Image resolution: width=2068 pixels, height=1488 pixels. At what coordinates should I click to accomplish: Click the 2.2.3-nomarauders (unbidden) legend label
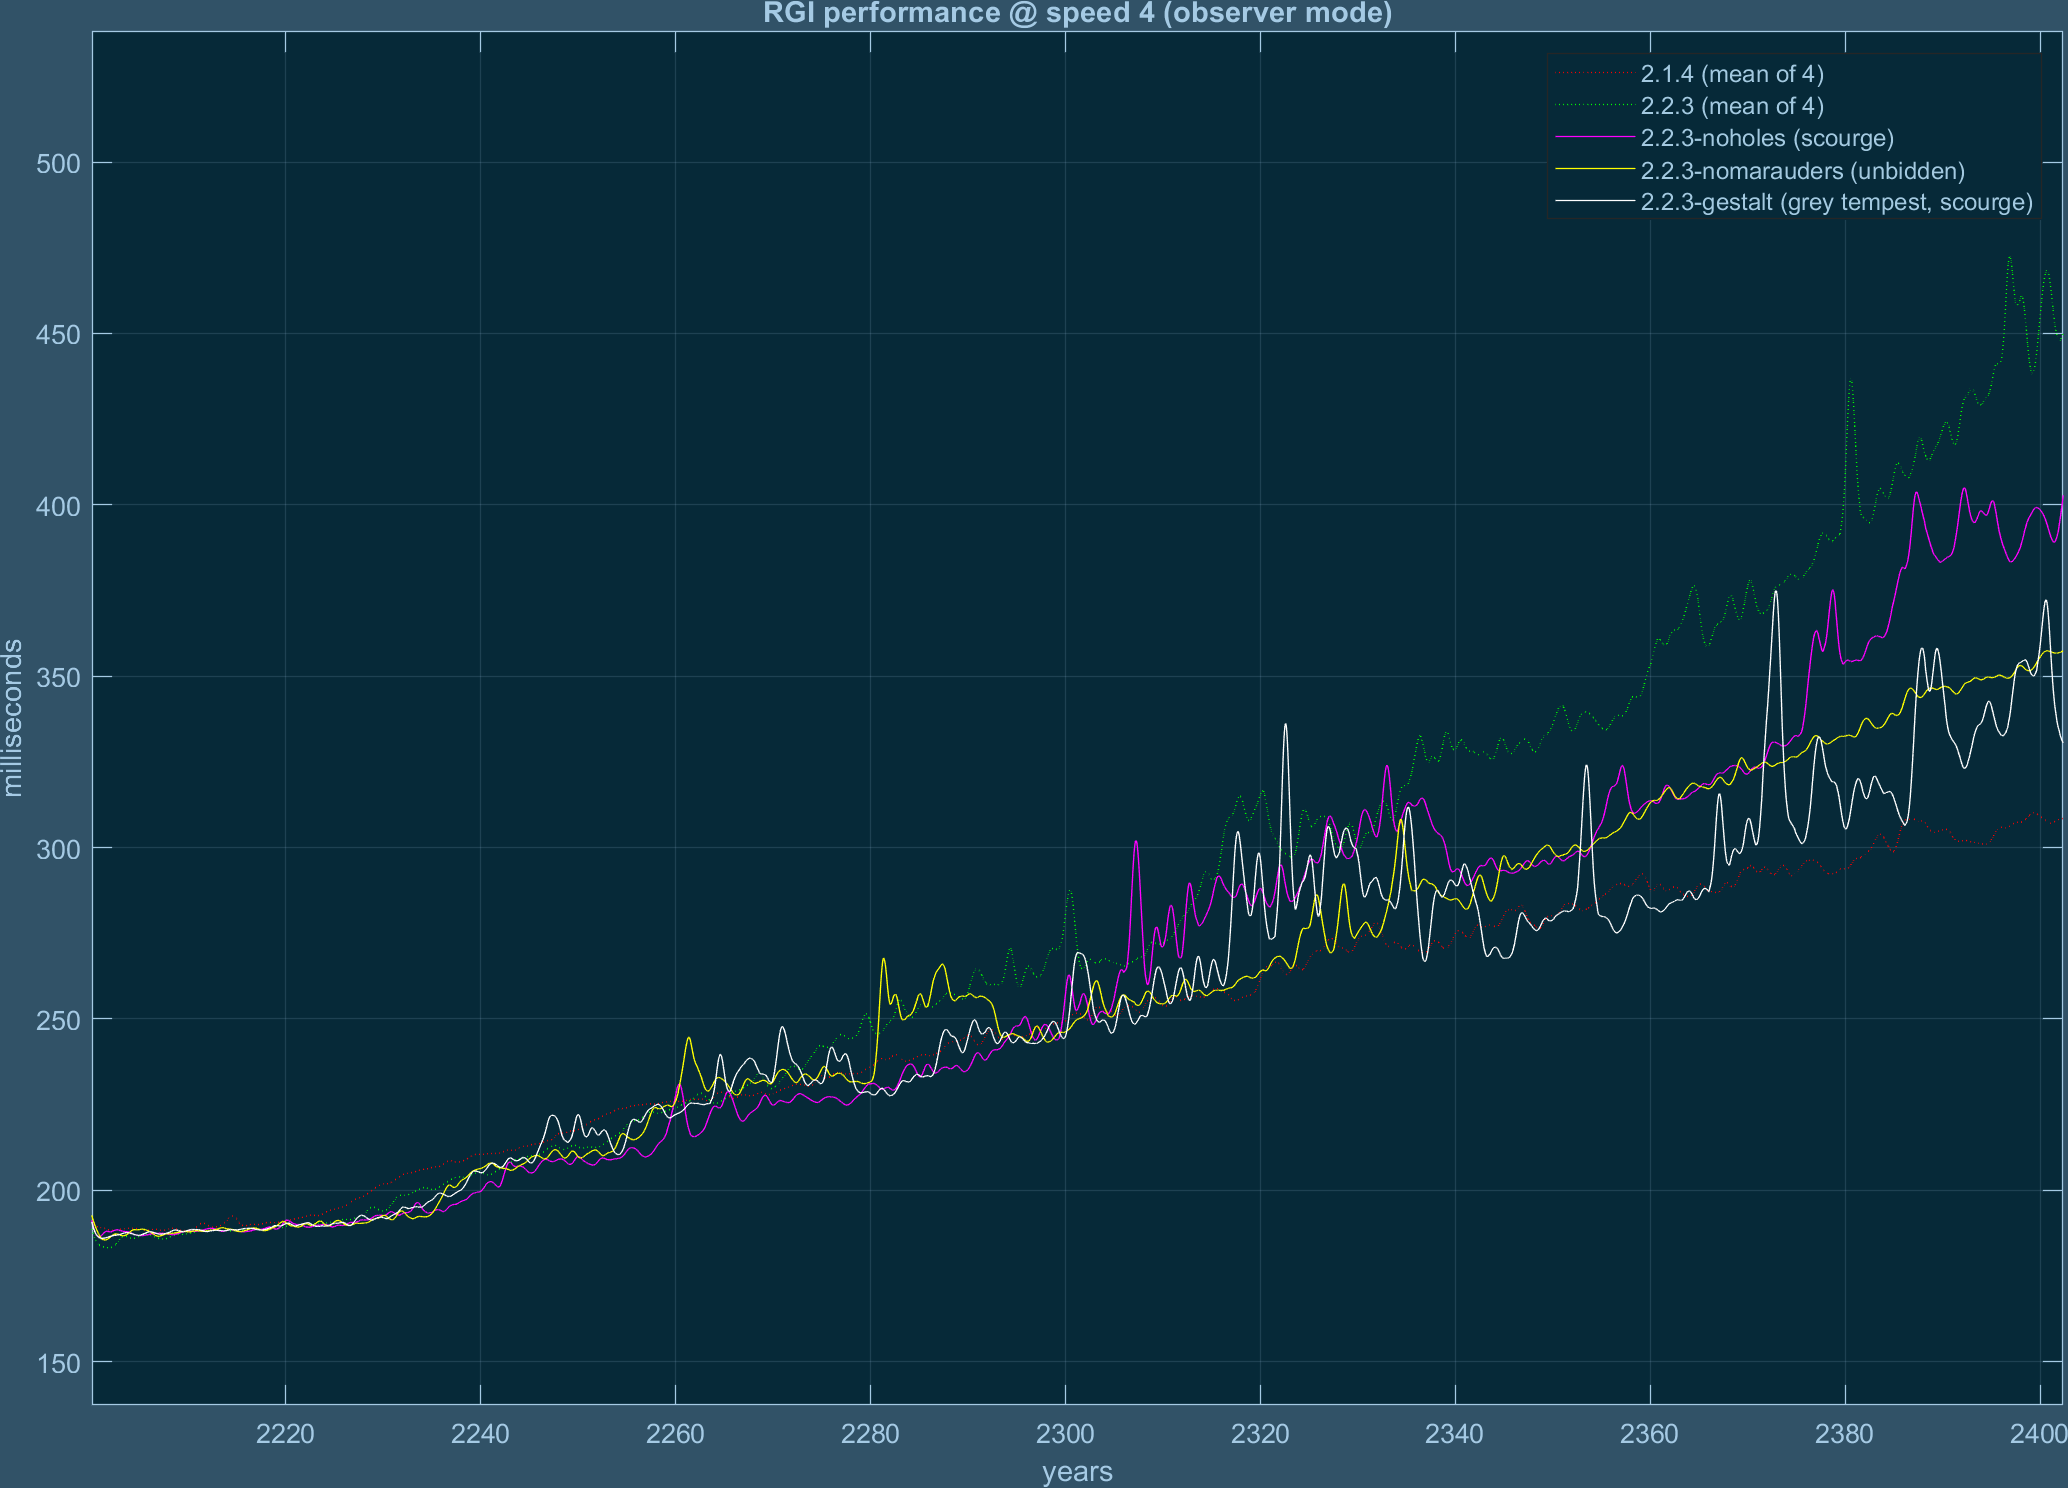[1802, 171]
